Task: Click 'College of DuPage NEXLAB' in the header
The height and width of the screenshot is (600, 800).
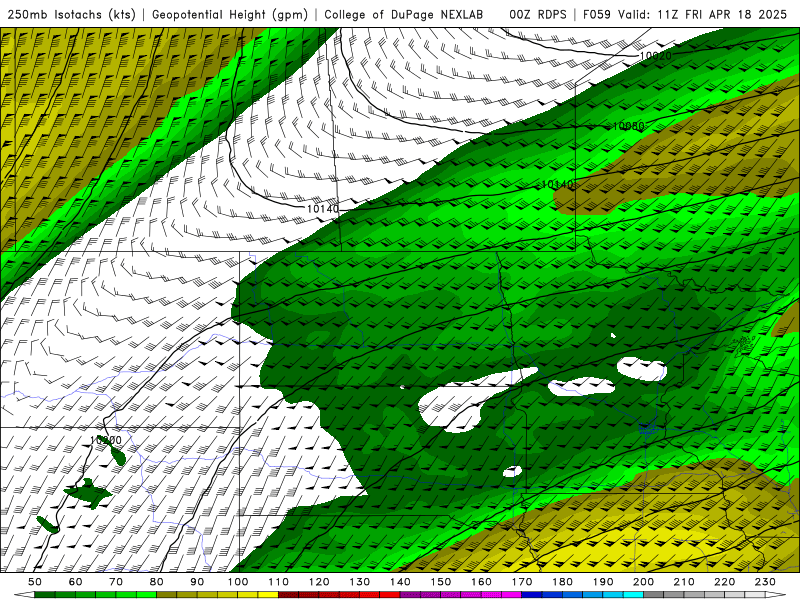Action: 404,15
